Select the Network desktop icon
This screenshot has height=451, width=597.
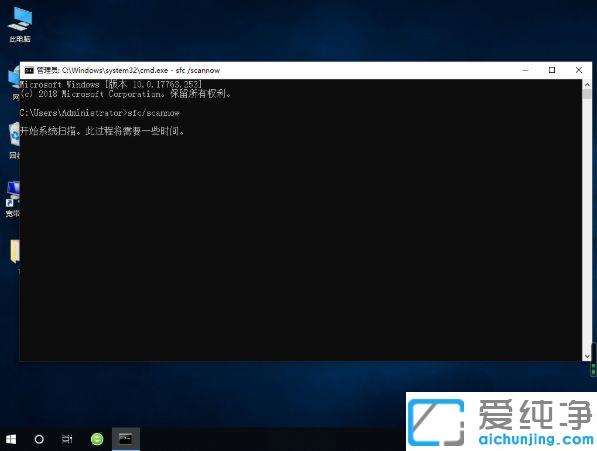click(14, 83)
